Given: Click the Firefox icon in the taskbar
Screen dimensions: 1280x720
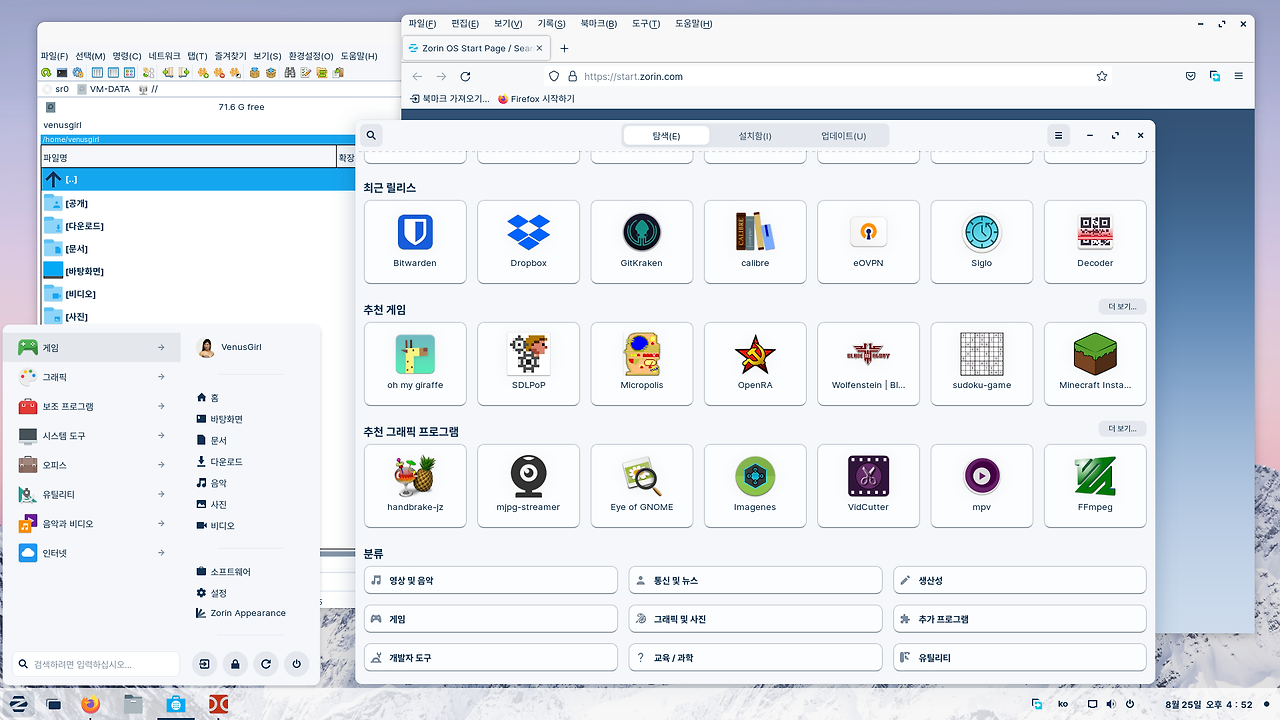Looking at the screenshot, I should [92, 704].
